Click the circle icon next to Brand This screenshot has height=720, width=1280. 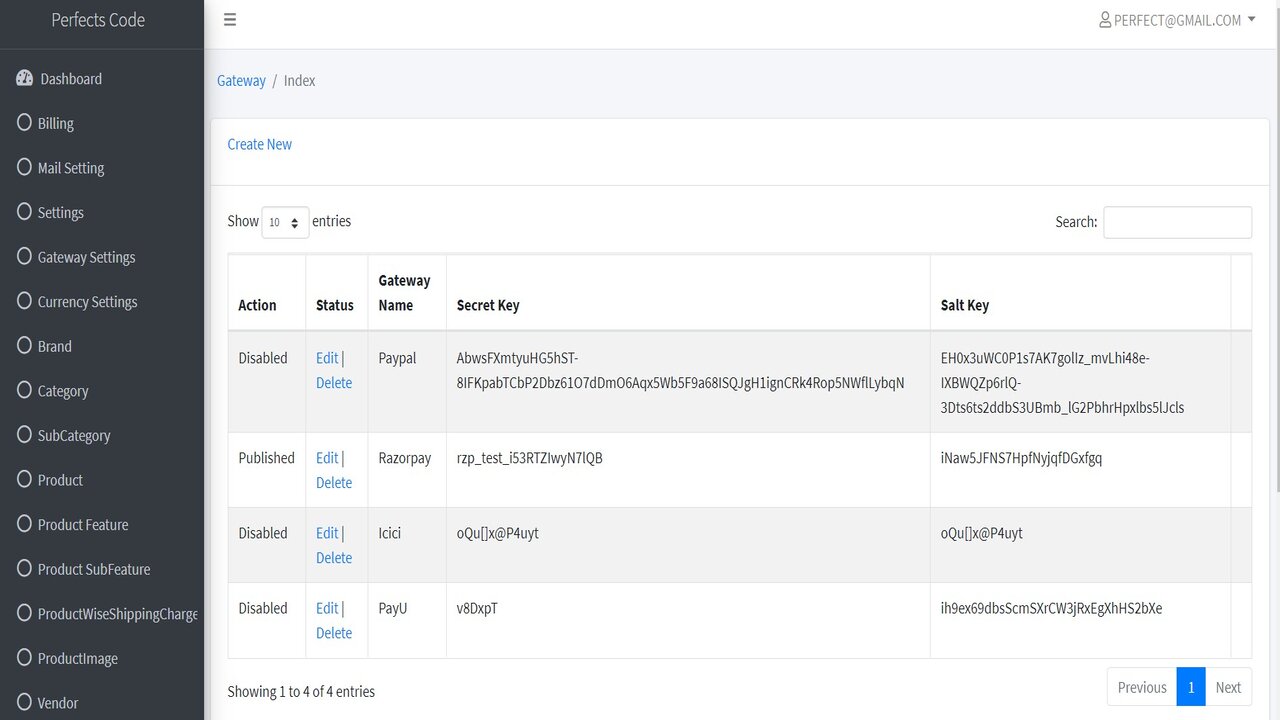tap(25, 346)
